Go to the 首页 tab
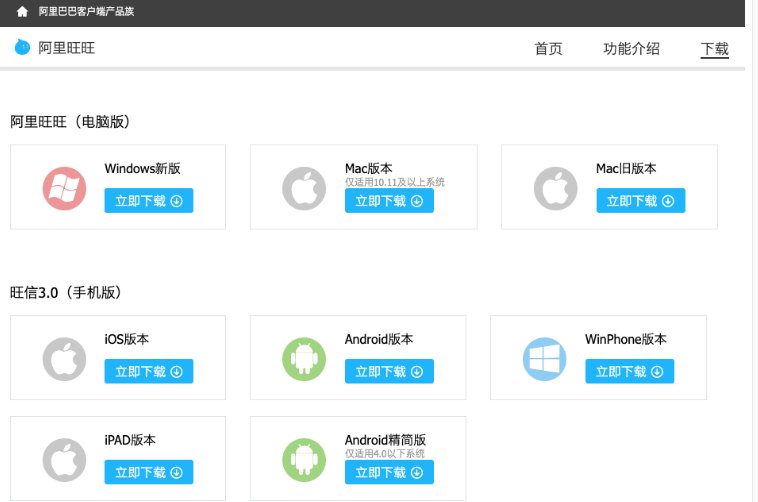758x502 pixels. 548,48
